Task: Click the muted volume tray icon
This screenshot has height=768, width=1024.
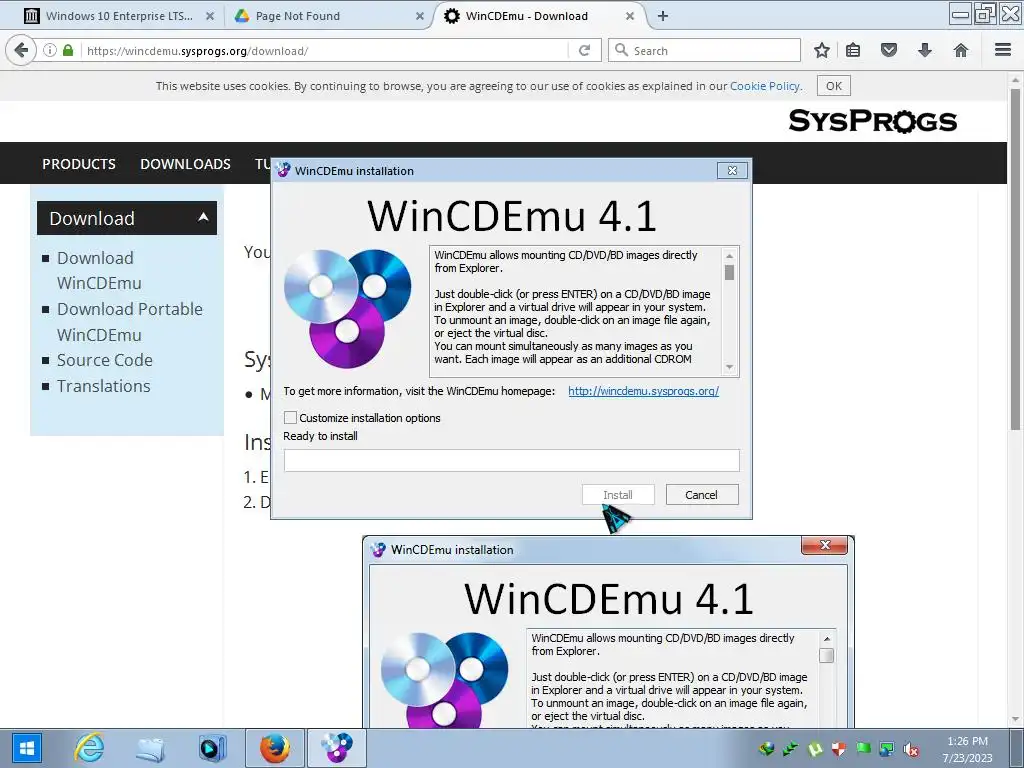Action: [x=911, y=749]
